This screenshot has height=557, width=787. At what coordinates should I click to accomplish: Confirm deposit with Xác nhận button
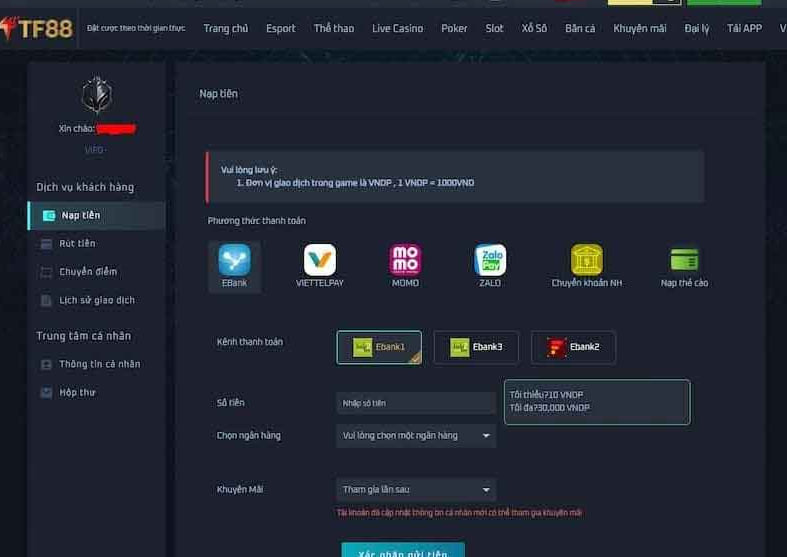pyautogui.click(x=403, y=550)
